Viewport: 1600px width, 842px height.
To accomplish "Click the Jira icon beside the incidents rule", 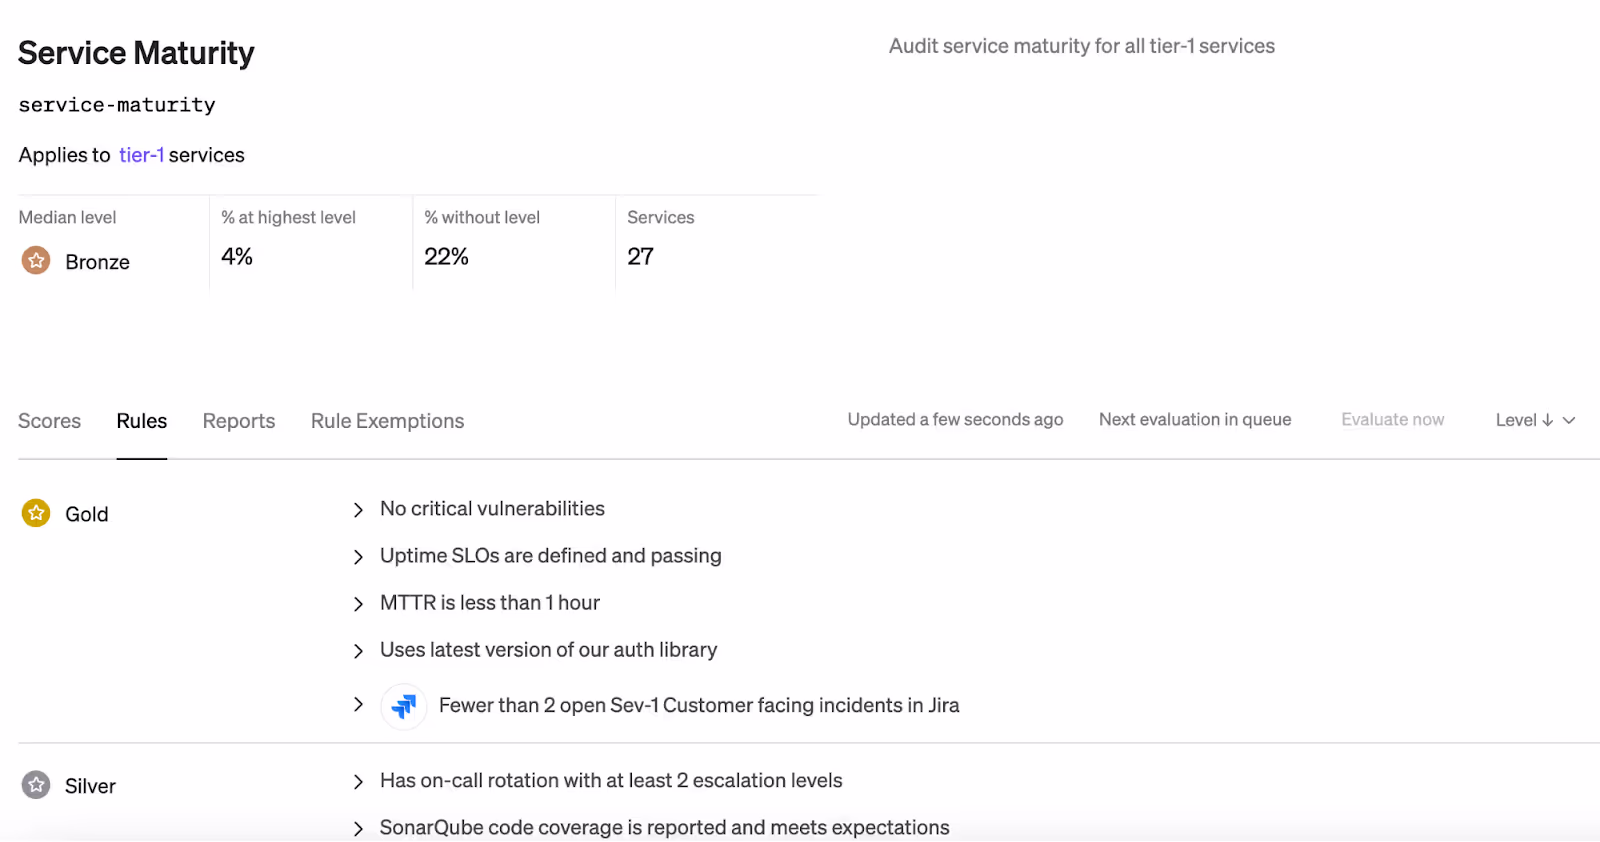I will point(404,706).
